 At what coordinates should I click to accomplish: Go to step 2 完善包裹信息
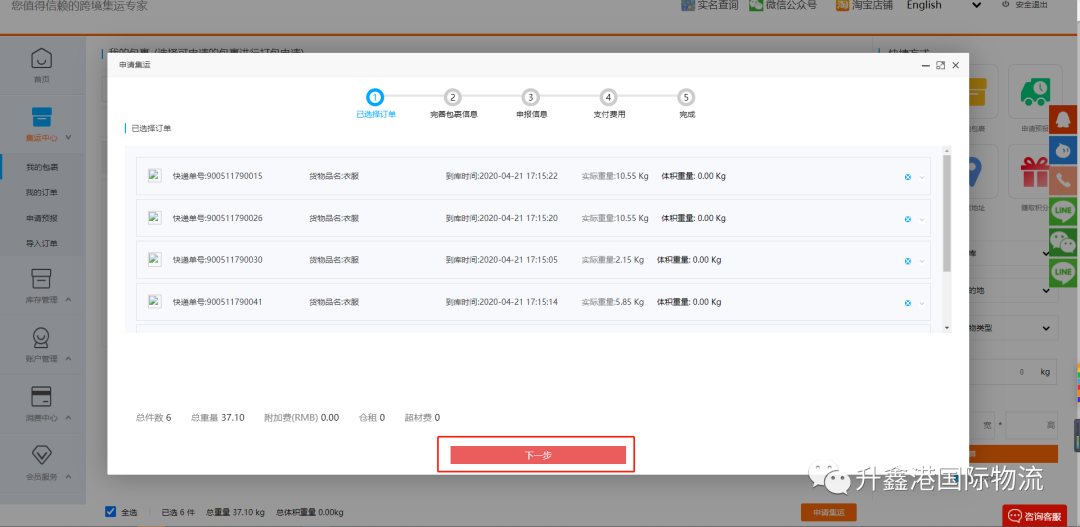[453, 98]
